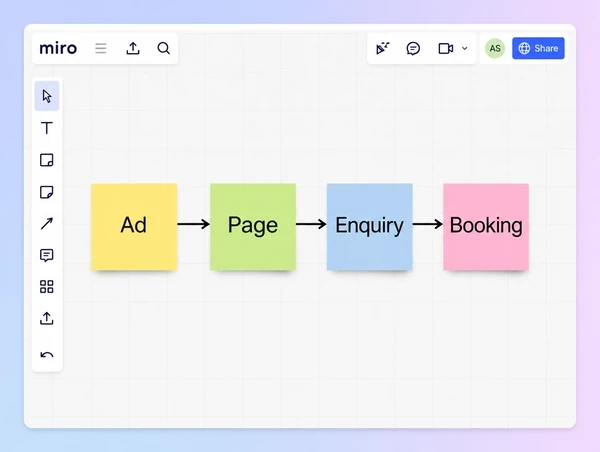Select the comment tool in the left toolbar
The width and height of the screenshot is (600, 452).
47,255
